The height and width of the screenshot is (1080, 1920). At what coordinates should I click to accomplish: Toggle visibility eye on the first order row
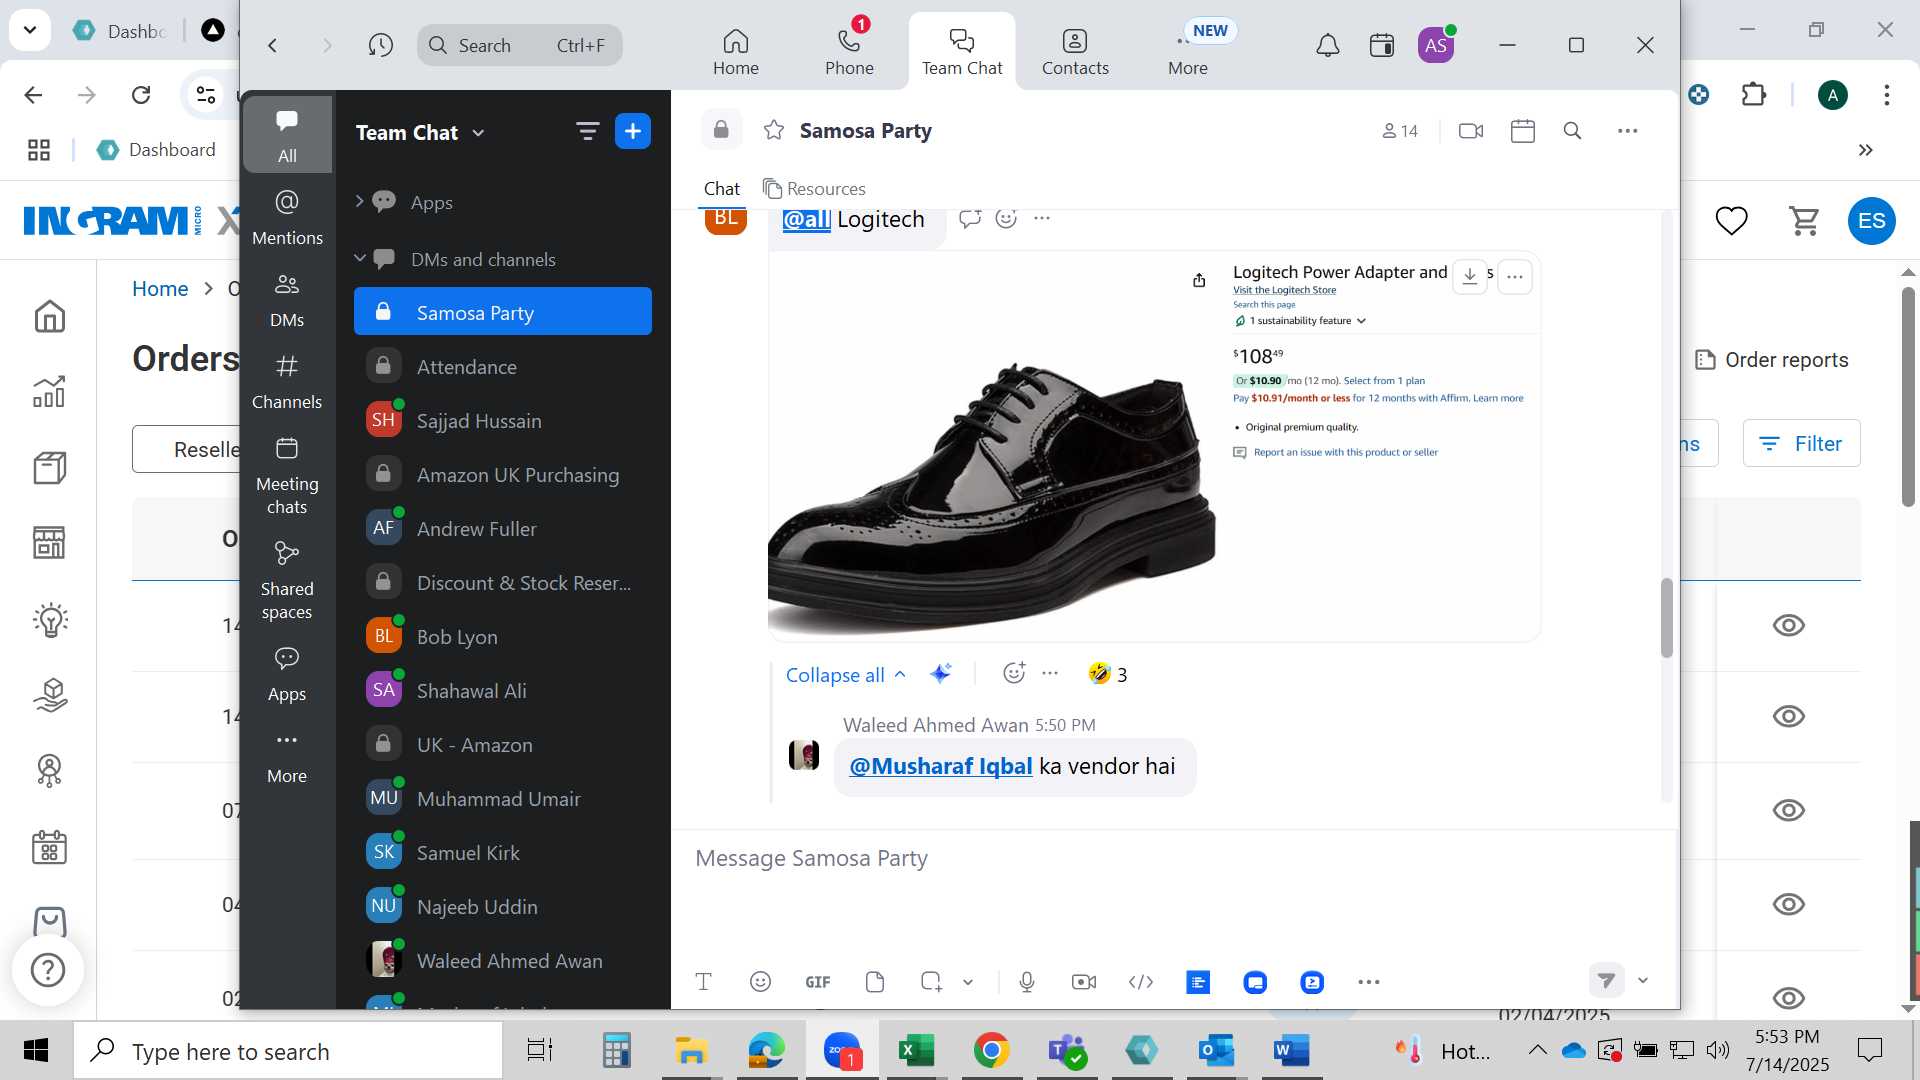tap(1788, 626)
